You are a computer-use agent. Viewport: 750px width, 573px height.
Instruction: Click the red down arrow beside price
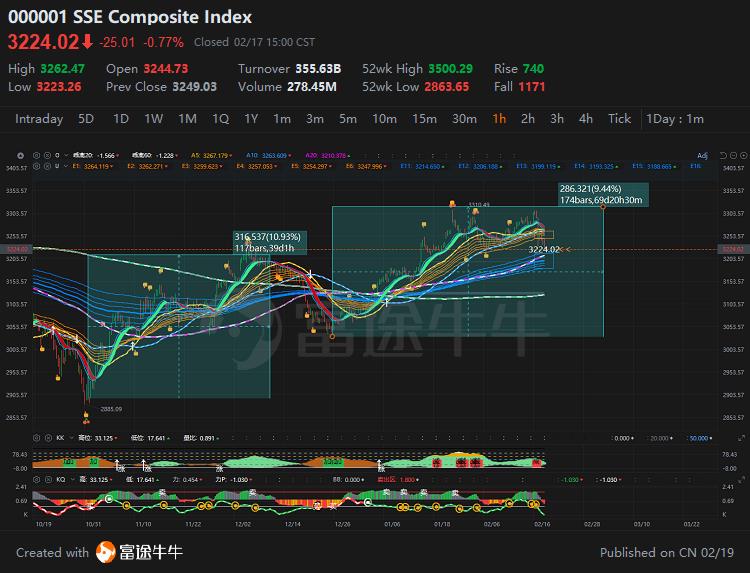[88, 42]
